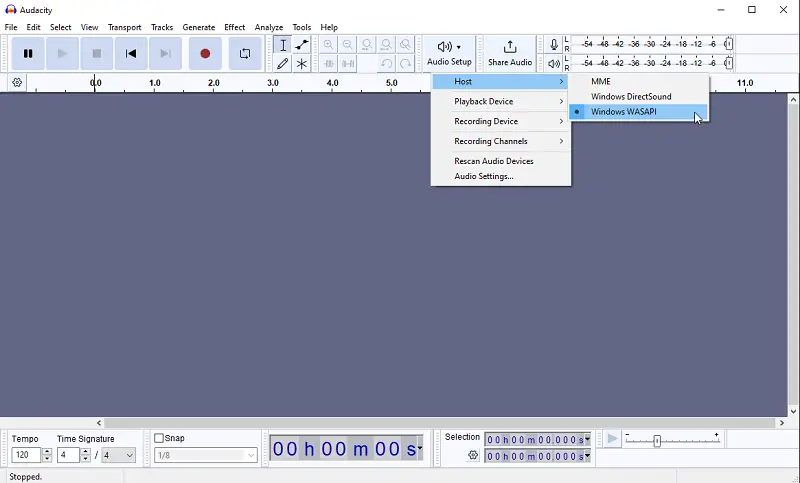Viewport: 800px width, 483px height.
Task: Click the Pause button
Action: pos(28,53)
